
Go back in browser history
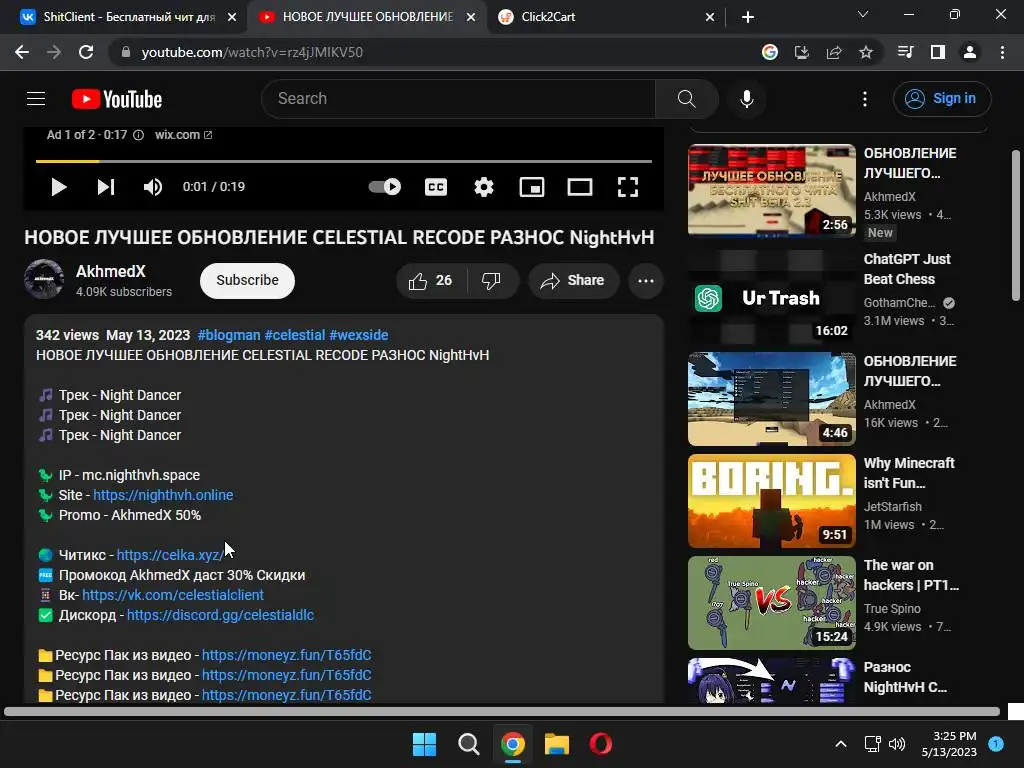(22, 52)
